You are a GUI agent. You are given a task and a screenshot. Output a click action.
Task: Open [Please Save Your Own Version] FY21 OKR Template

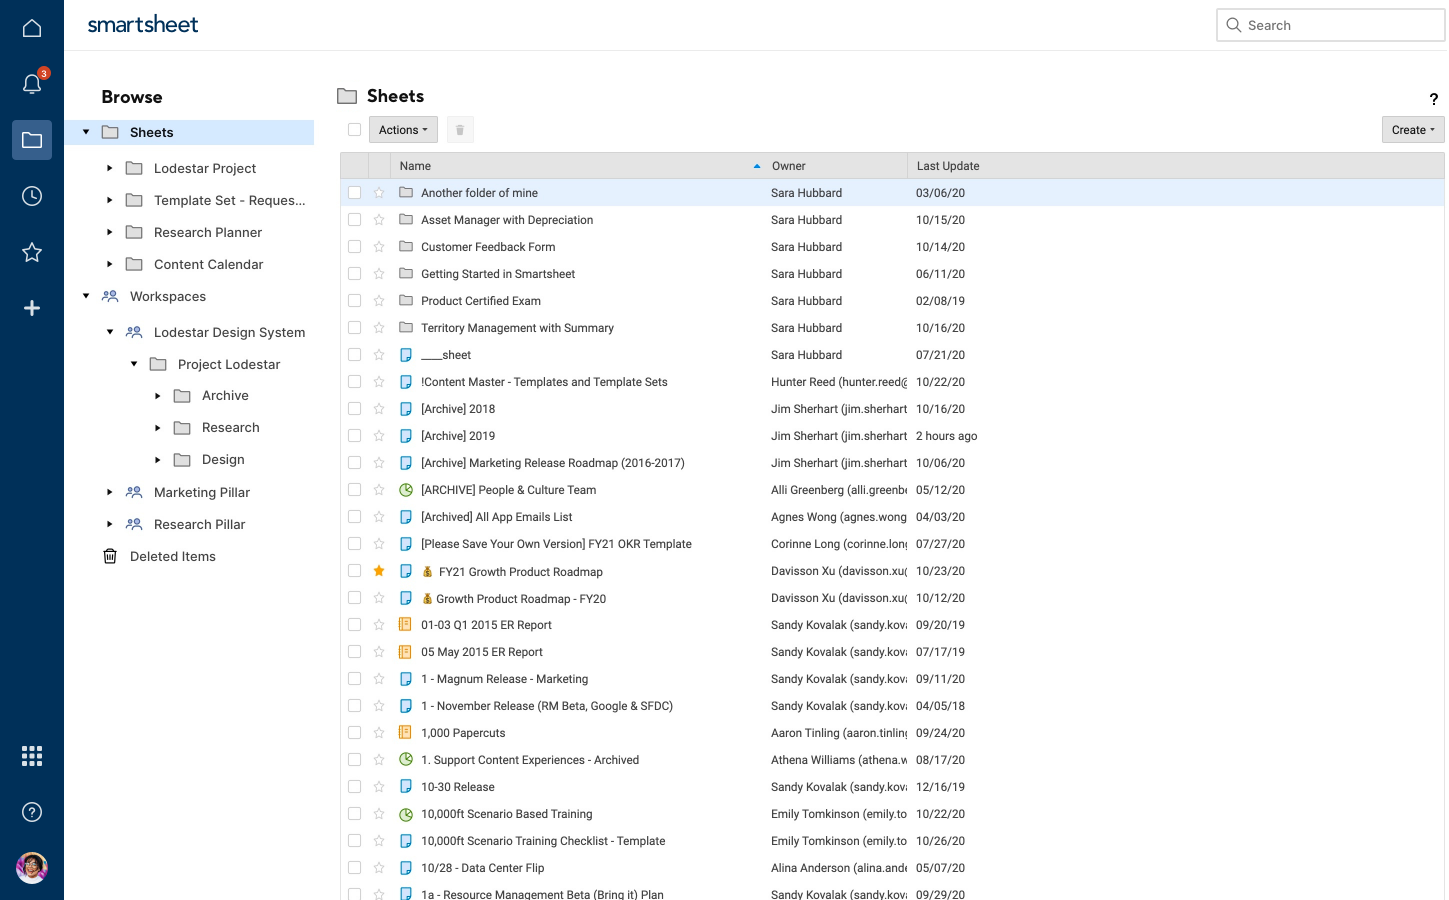point(556,544)
